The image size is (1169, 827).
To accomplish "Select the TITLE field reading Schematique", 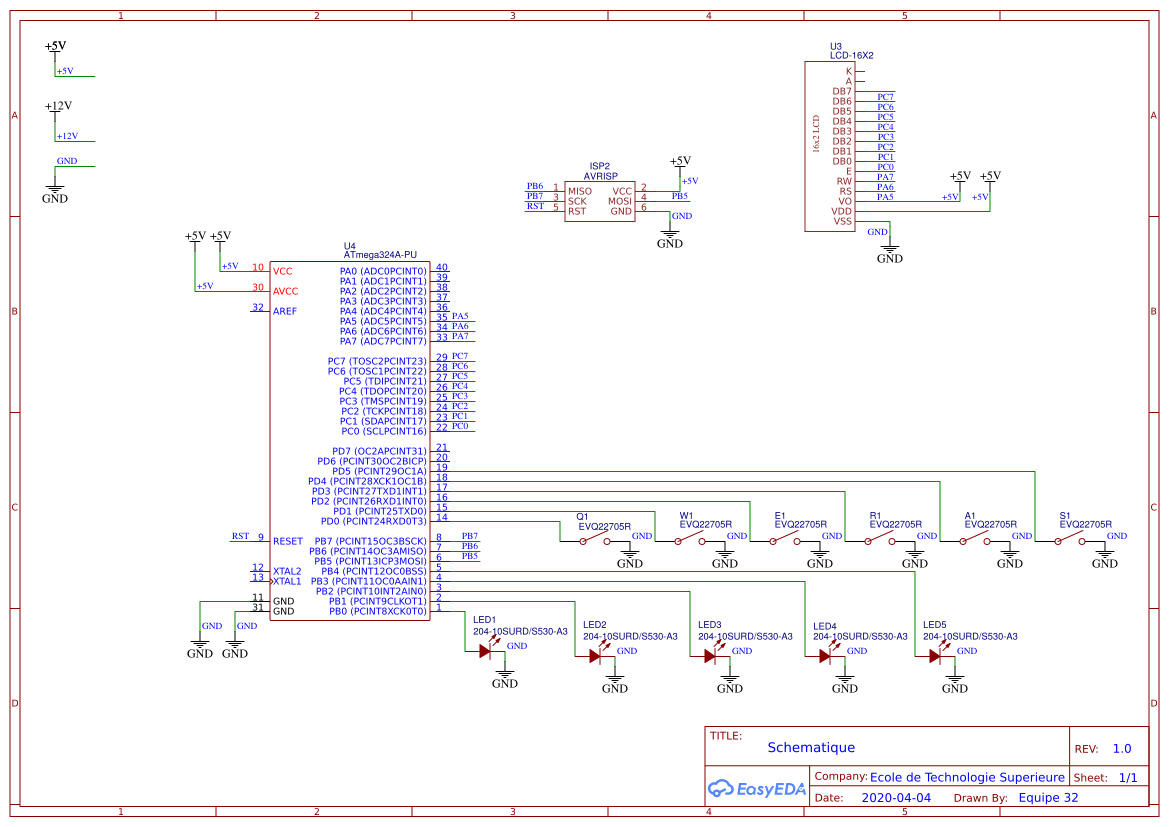I will point(812,747).
